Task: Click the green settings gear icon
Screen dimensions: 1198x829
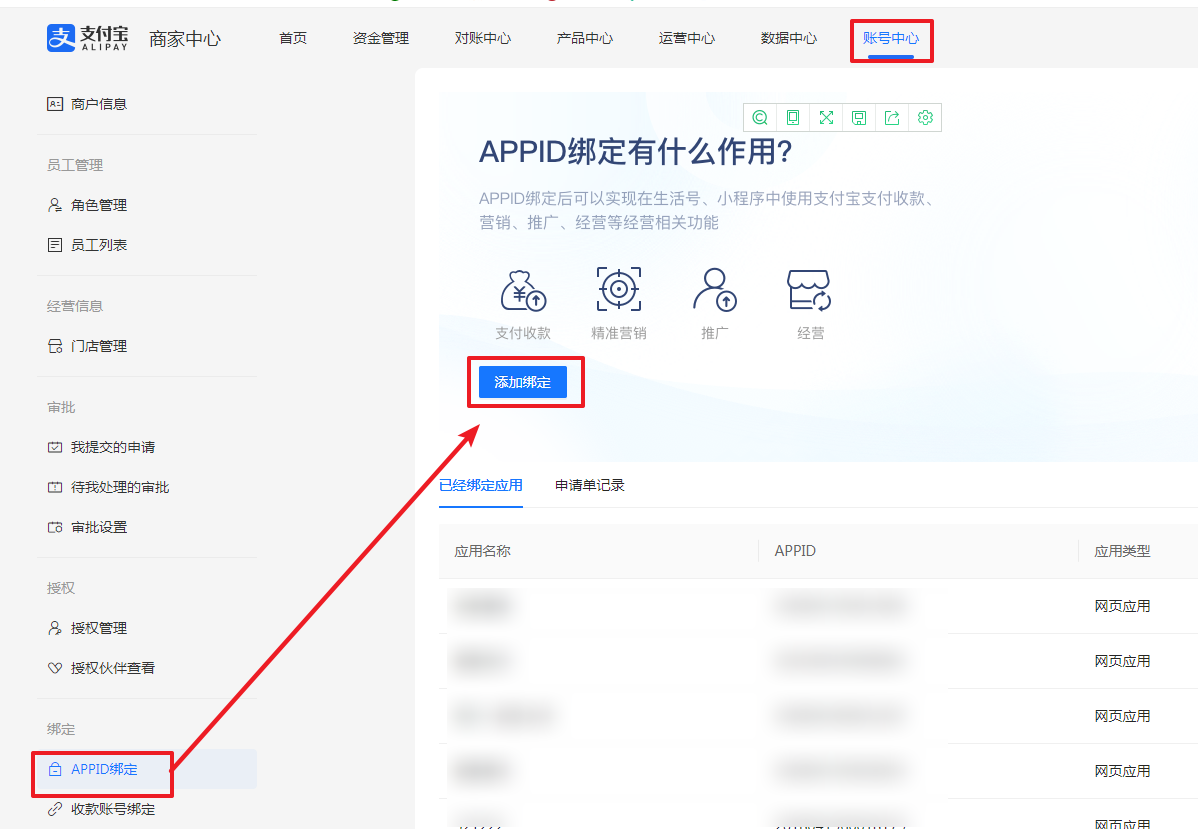Action: (925, 118)
